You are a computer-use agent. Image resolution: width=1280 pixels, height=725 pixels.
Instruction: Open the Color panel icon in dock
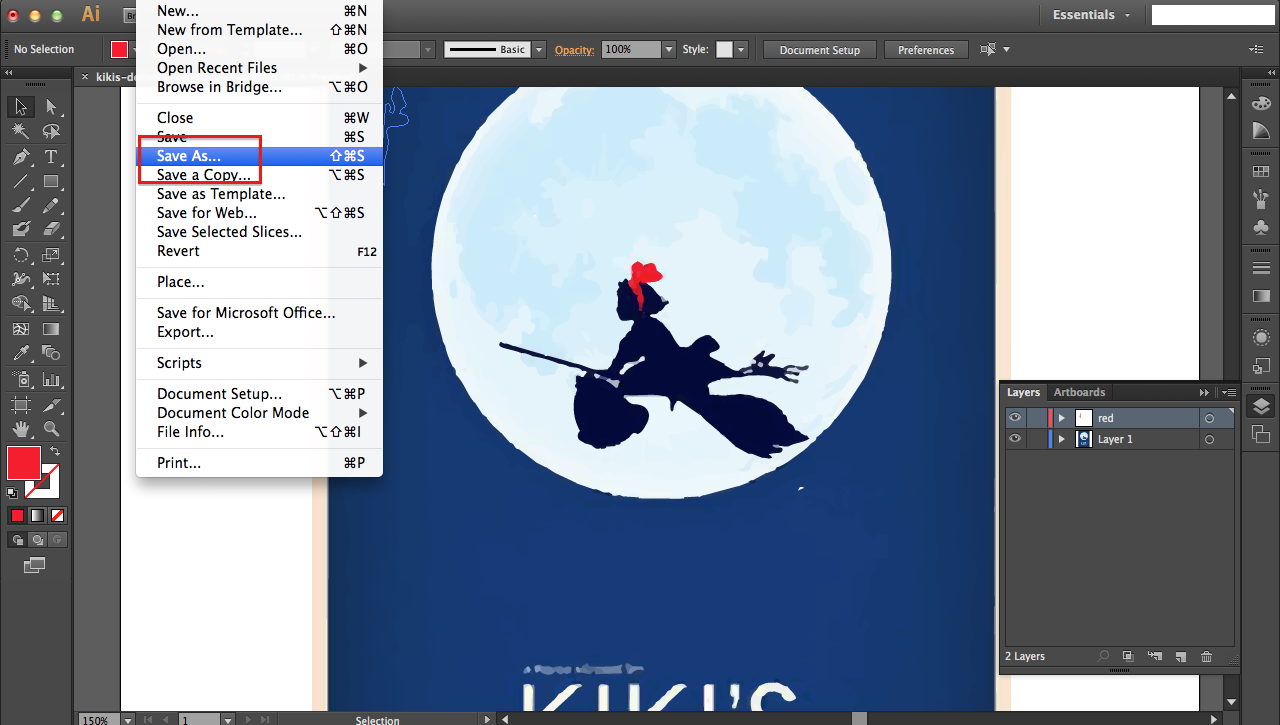point(1261,104)
